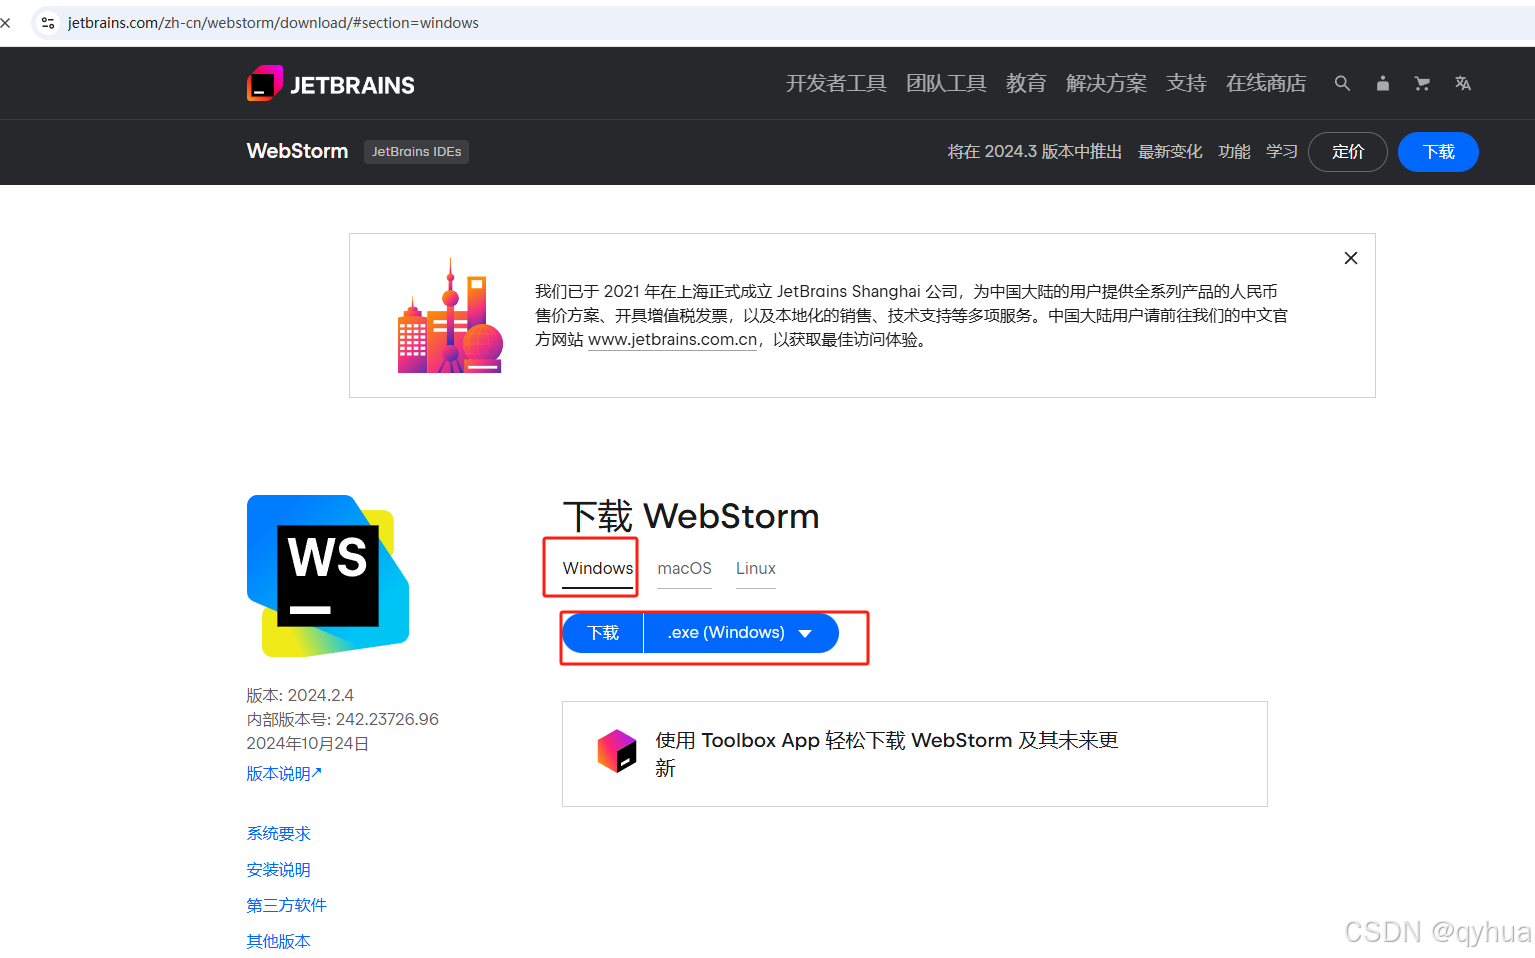
Task: Open the 版本说明 release notes link
Action: coord(284,774)
